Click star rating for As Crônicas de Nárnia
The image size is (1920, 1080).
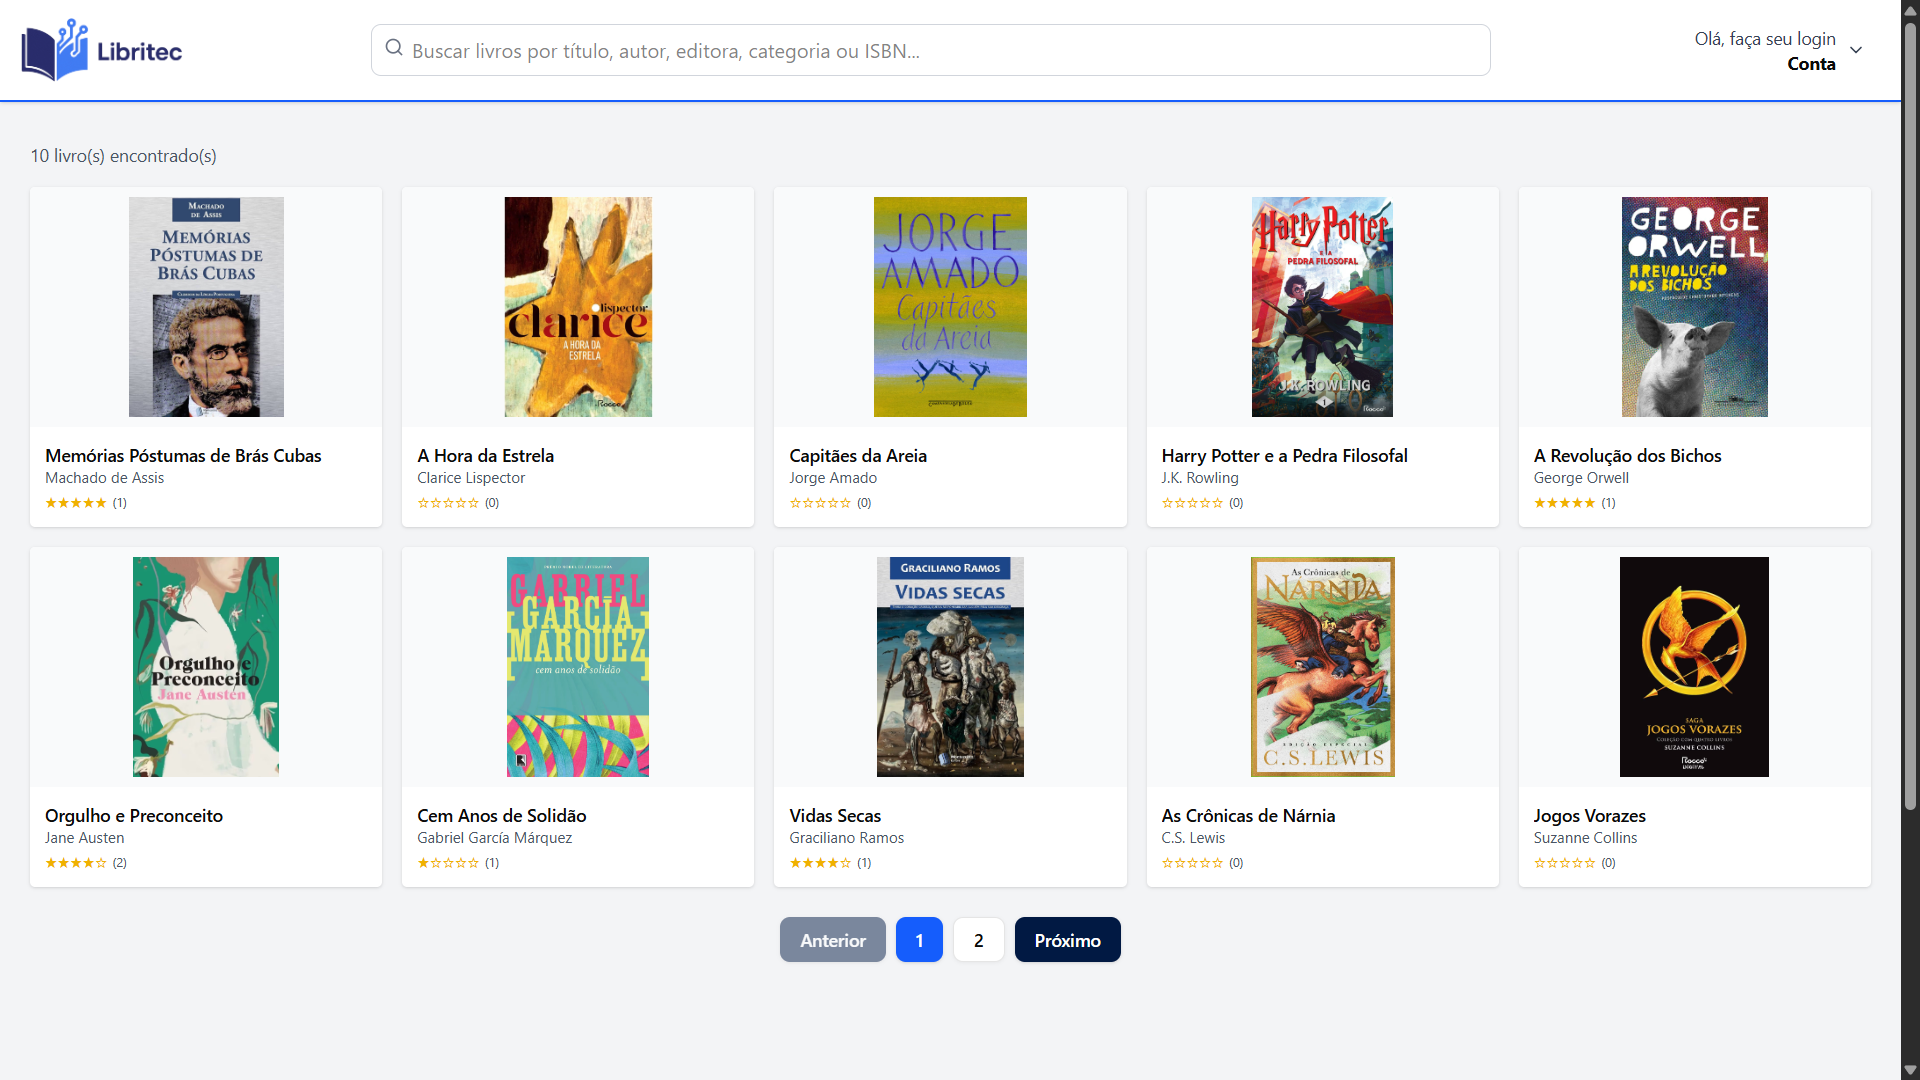[1192, 863]
